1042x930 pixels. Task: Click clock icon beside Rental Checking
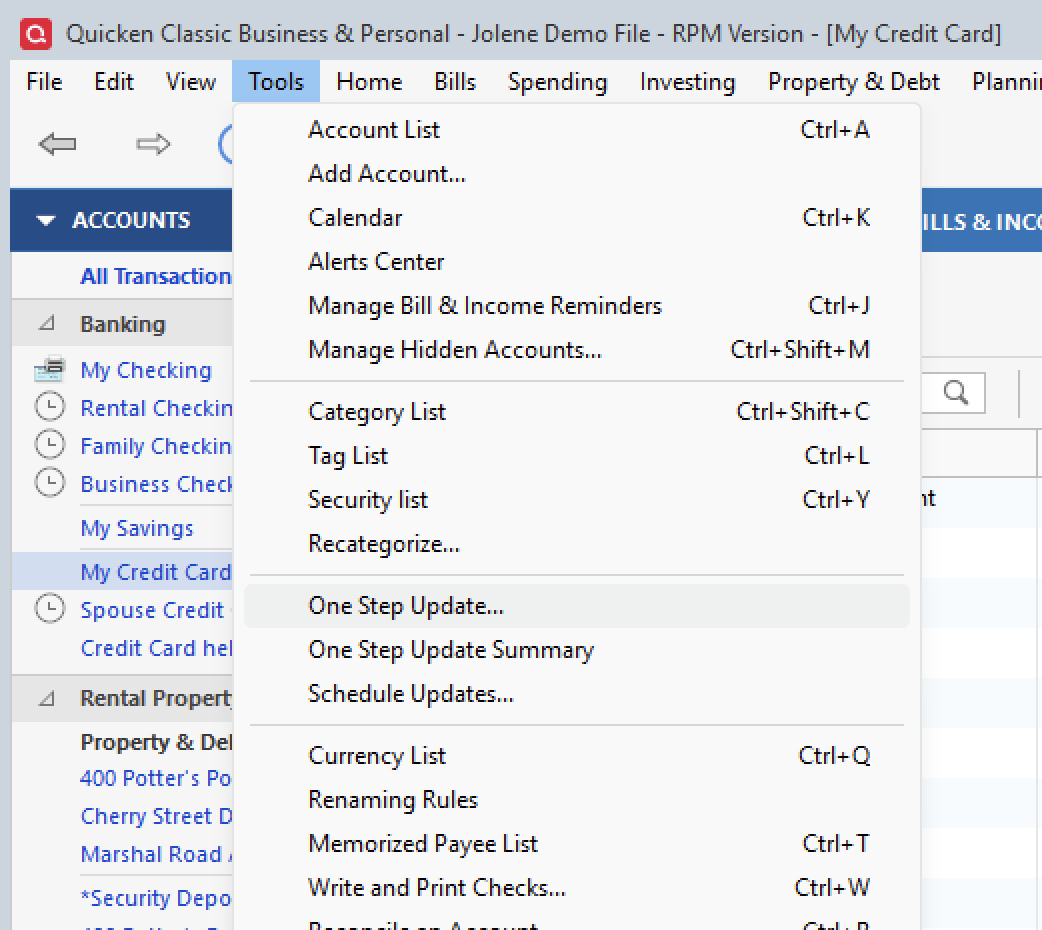50,407
